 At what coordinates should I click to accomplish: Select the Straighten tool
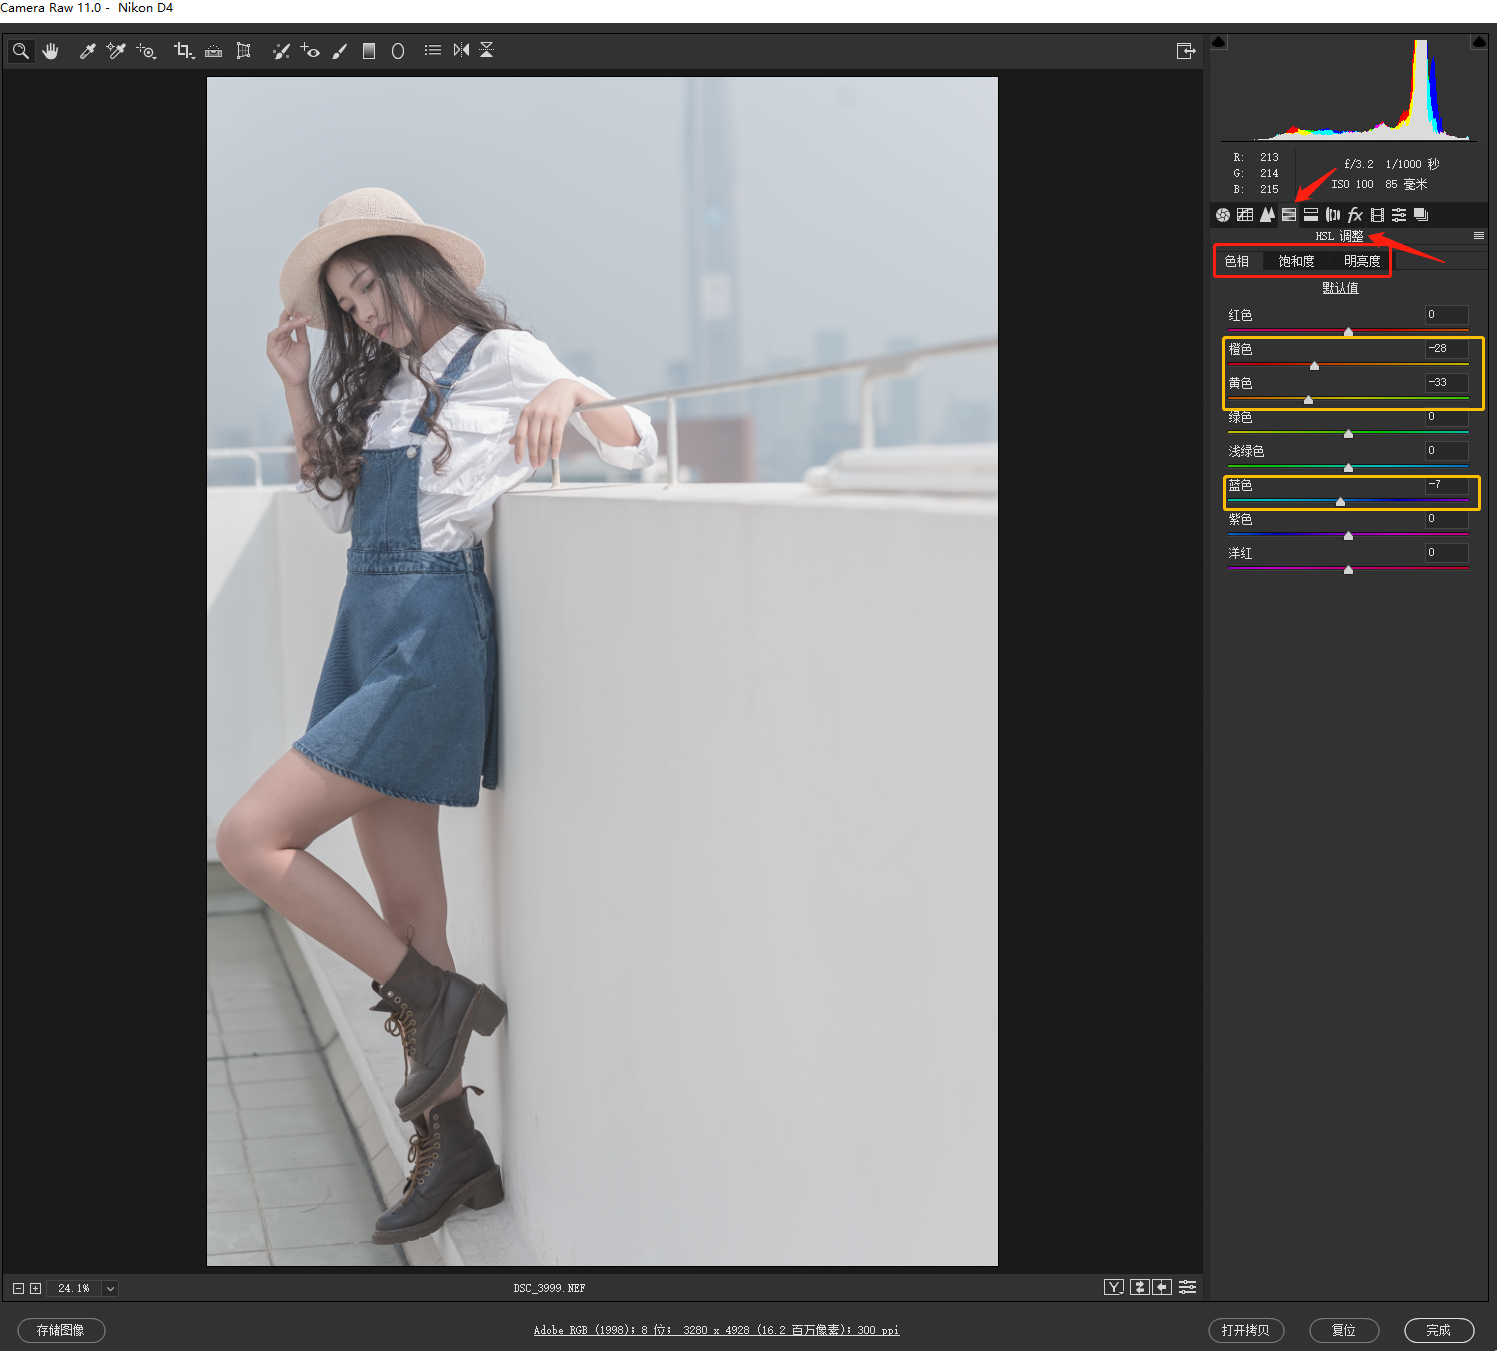pos(213,51)
